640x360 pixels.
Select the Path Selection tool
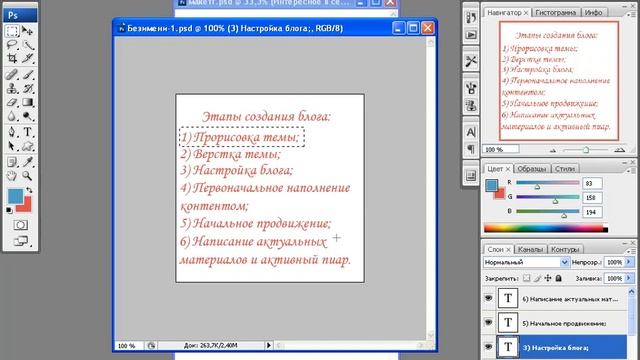pos(12,146)
